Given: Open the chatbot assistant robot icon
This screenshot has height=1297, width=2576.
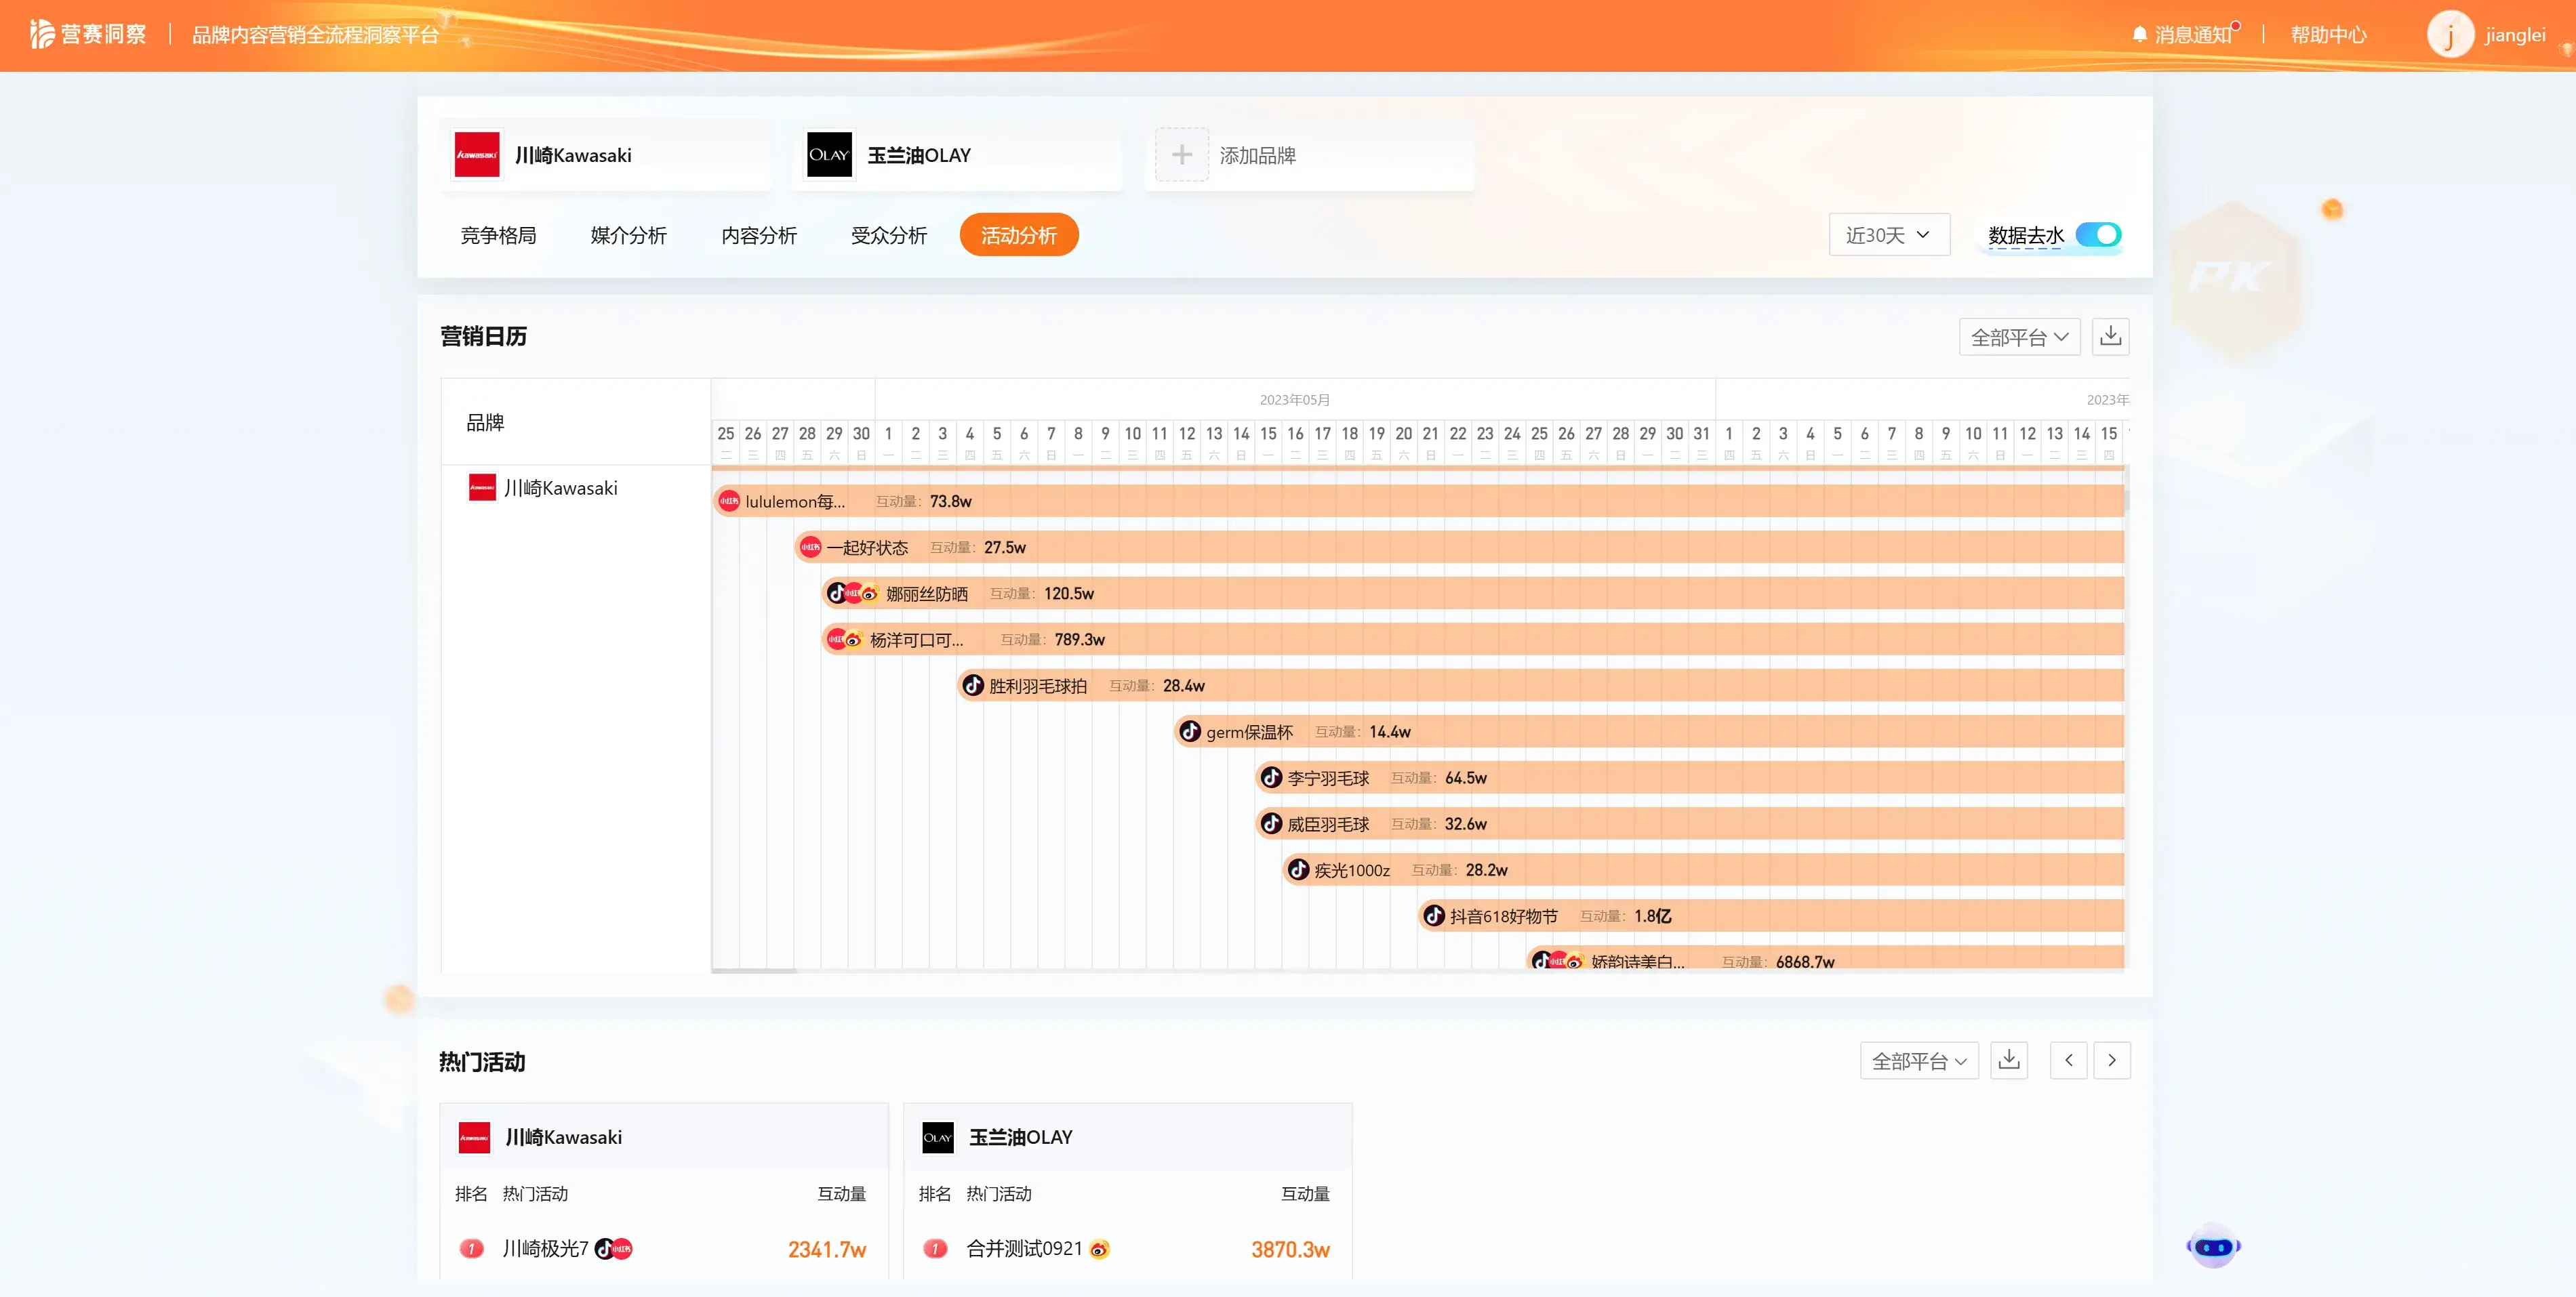Looking at the screenshot, I should (2213, 1246).
